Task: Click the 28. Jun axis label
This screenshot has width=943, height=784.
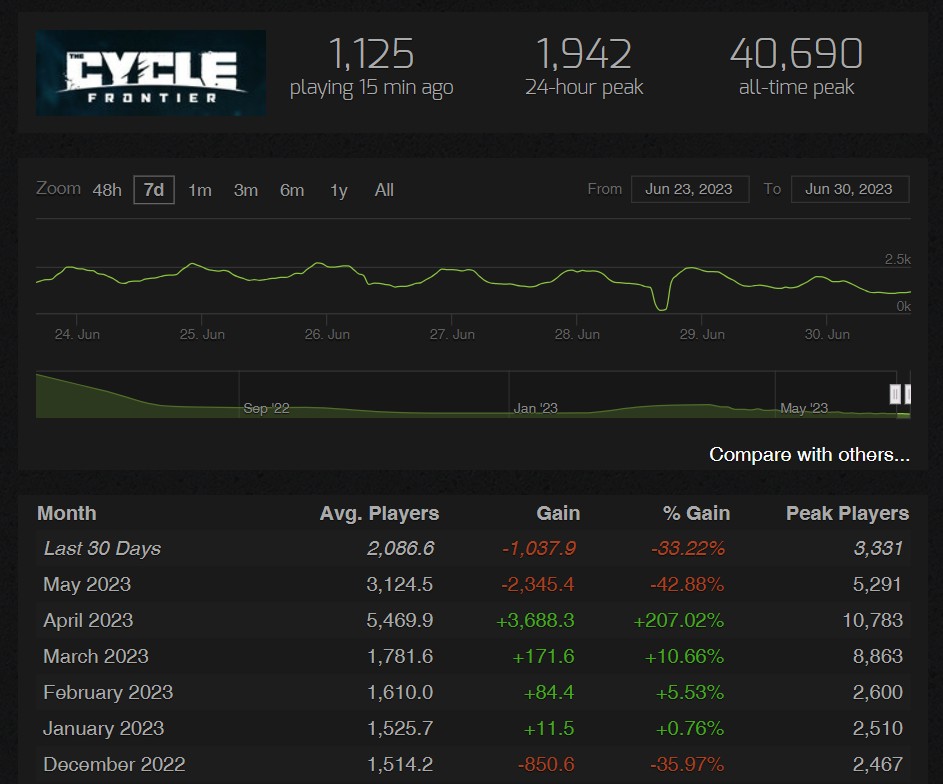Action: (x=577, y=334)
